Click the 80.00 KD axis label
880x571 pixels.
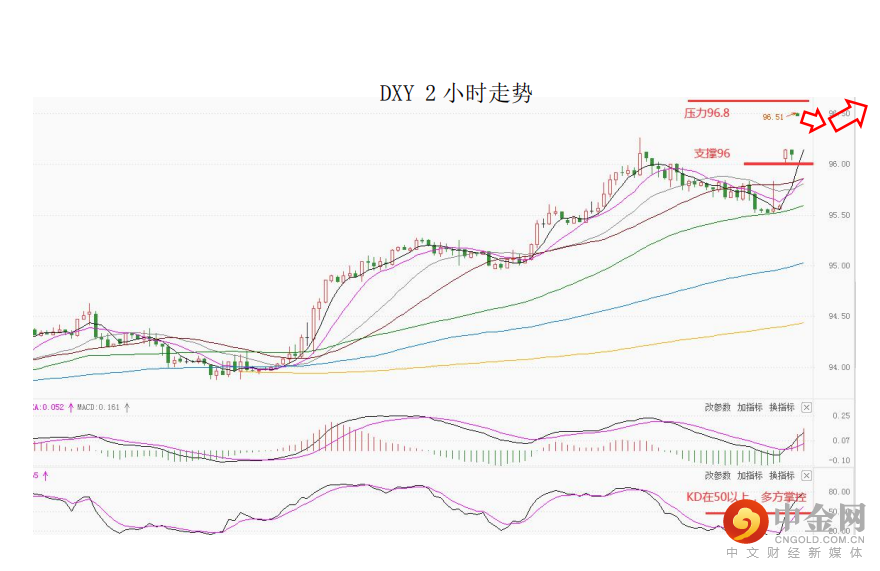click(839, 492)
